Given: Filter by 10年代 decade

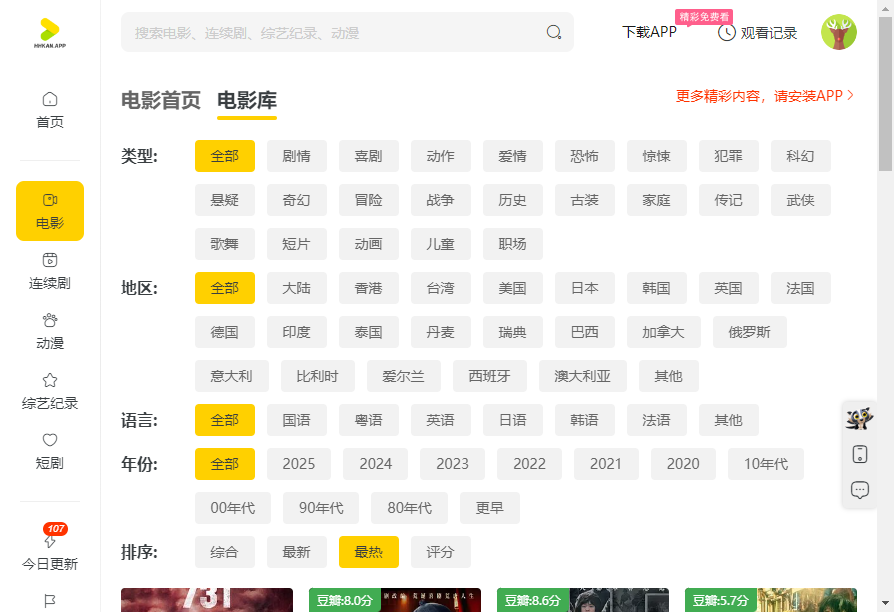Looking at the screenshot, I should 766,464.
